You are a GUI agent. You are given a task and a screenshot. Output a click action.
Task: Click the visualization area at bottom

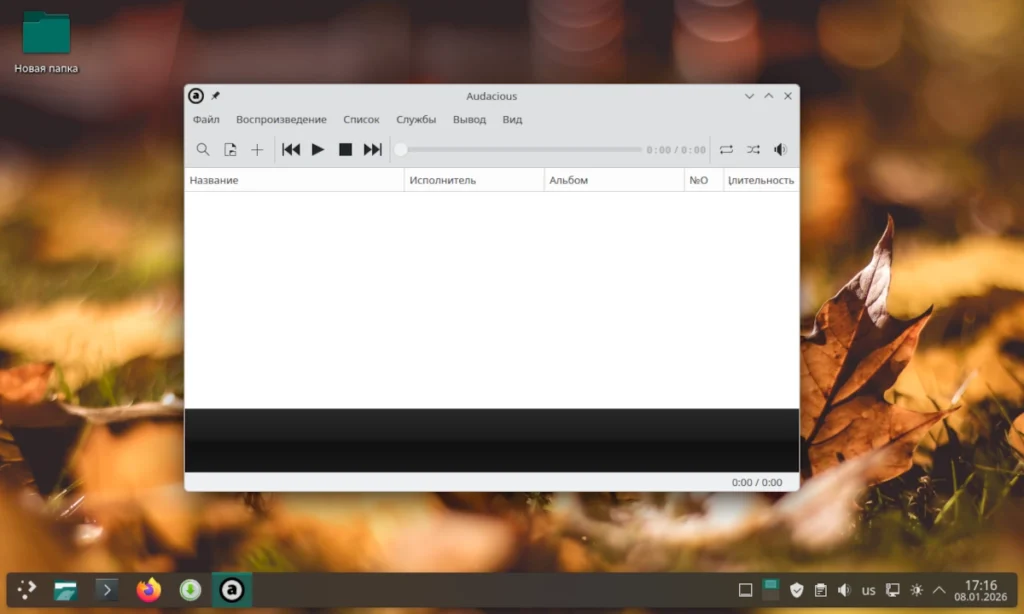[x=492, y=440]
